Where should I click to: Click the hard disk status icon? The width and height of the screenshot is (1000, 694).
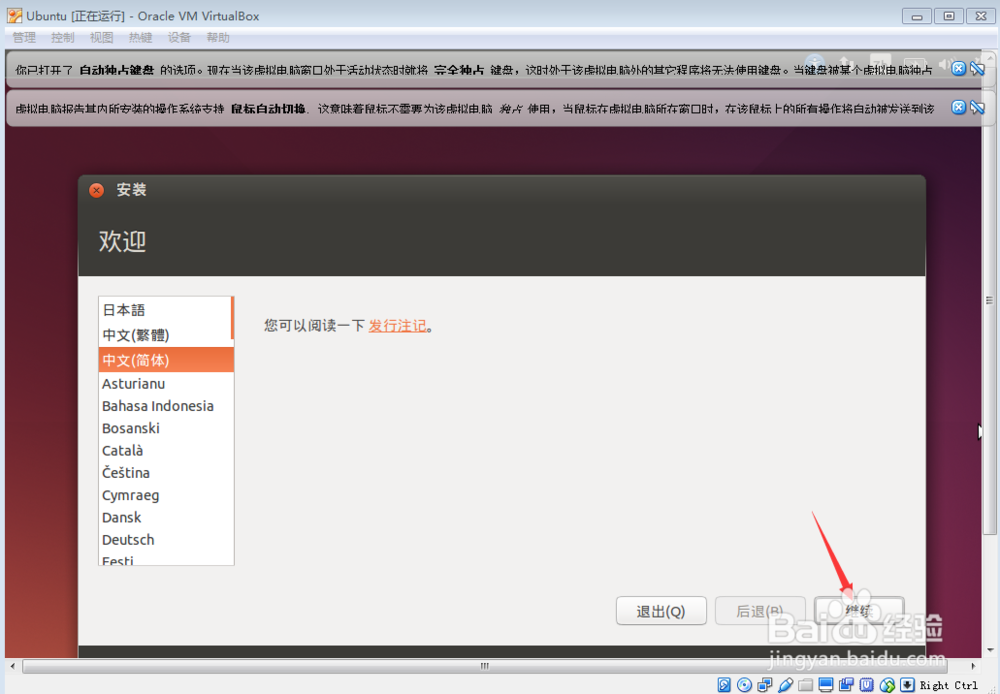pos(724,684)
